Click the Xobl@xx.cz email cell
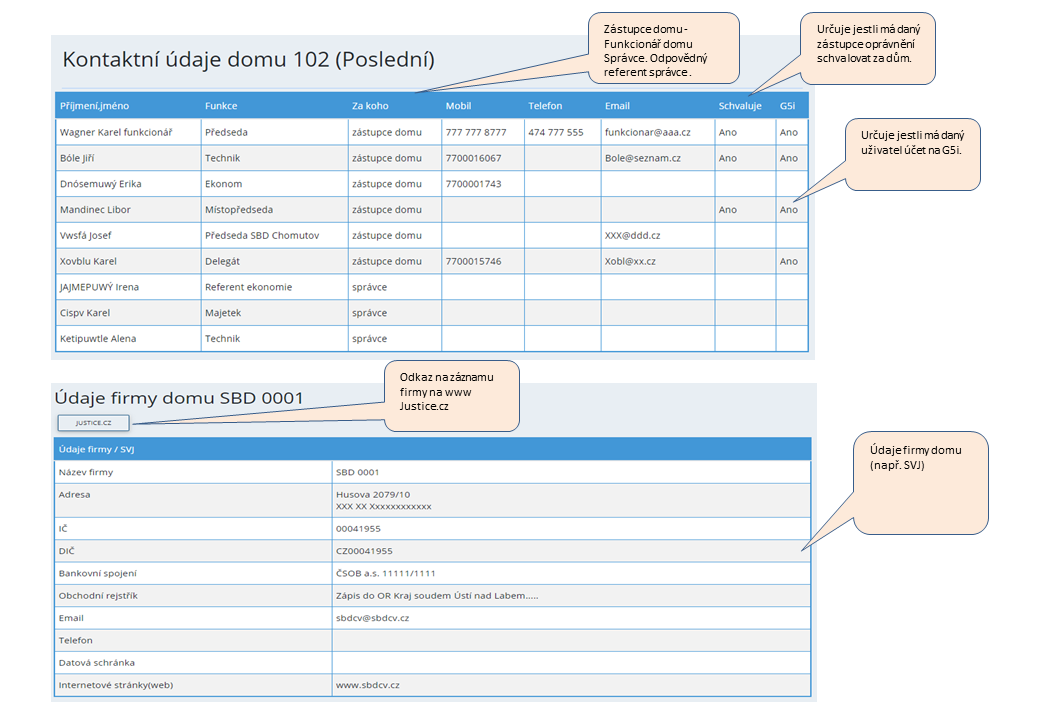This screenshot has width=1040, height=720. click(630, 261)
